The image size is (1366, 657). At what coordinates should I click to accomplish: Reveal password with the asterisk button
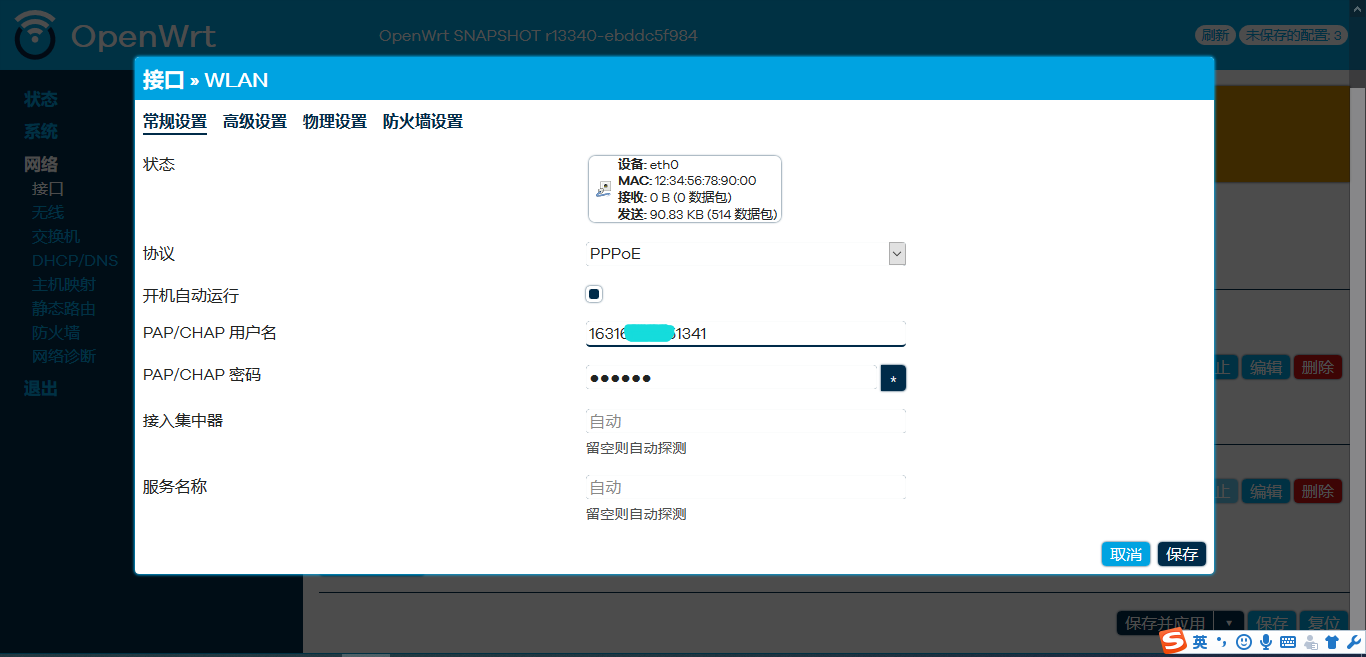coord(893,379)
